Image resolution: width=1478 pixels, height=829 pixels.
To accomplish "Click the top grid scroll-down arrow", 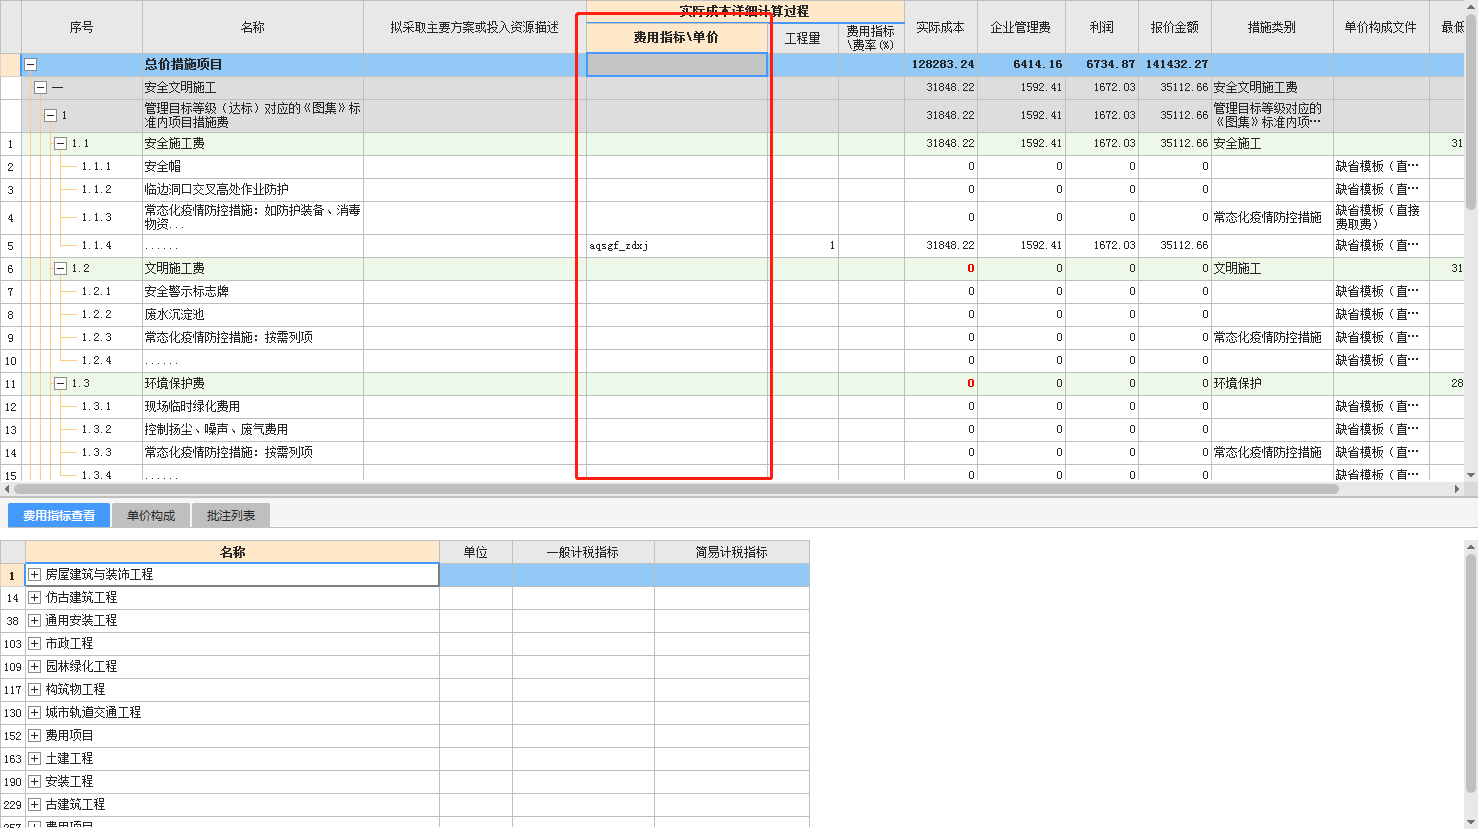I will pos(1471,475).
